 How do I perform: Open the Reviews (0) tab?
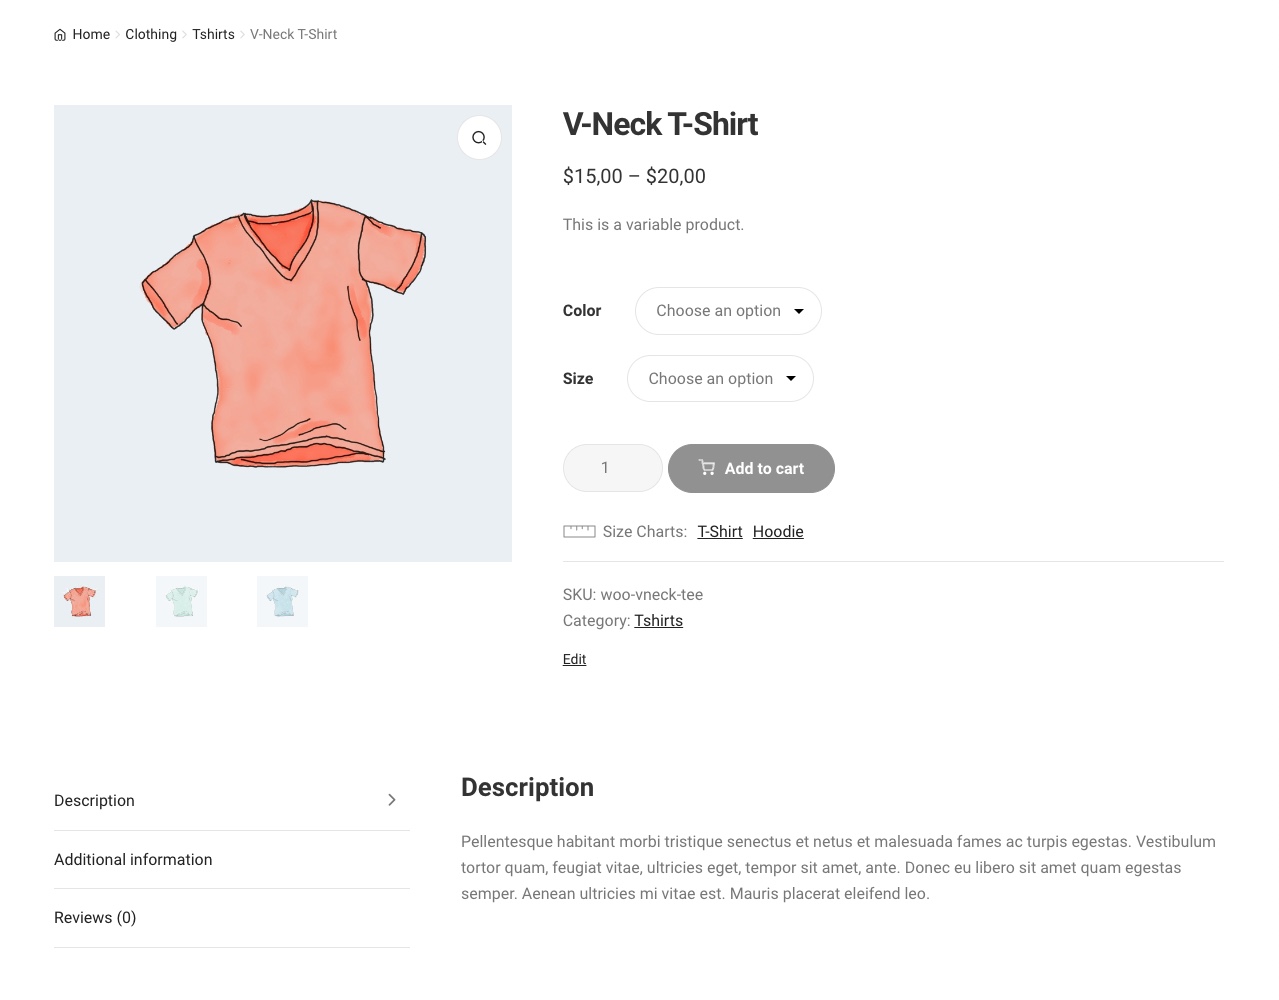point(95,918)
